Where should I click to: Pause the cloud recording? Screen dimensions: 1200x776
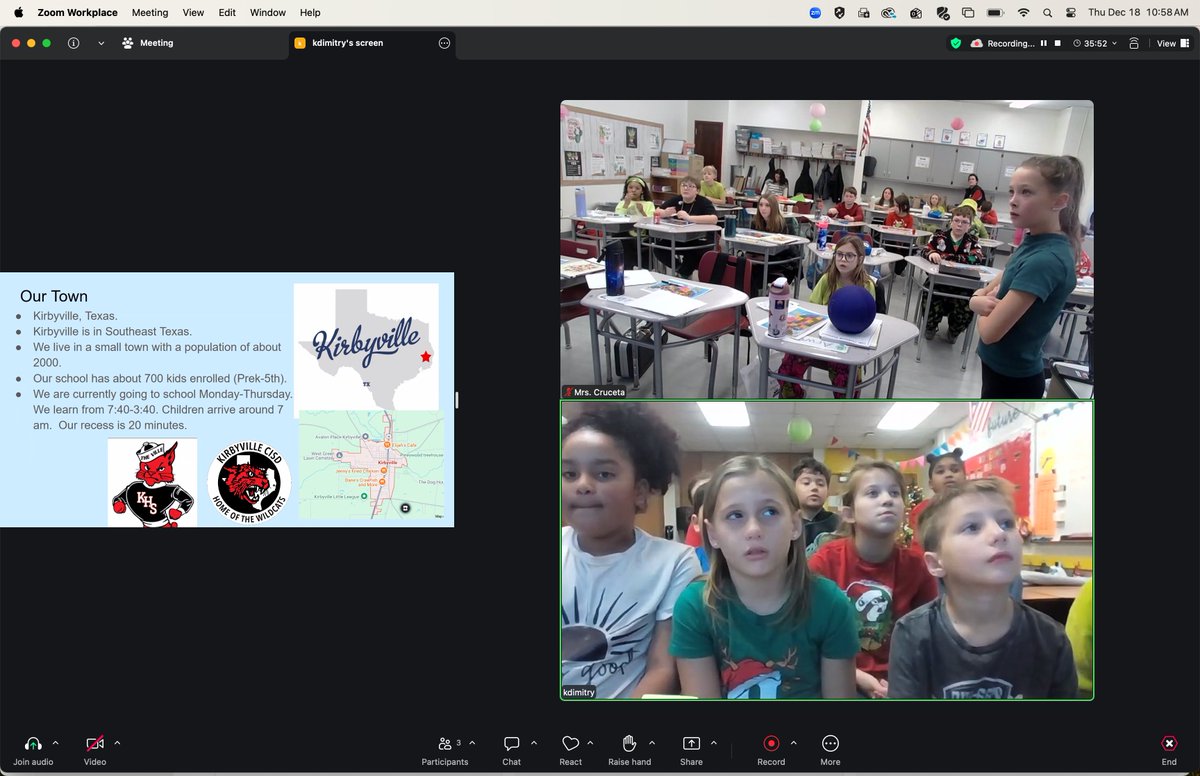click(x=1044, y=43)
